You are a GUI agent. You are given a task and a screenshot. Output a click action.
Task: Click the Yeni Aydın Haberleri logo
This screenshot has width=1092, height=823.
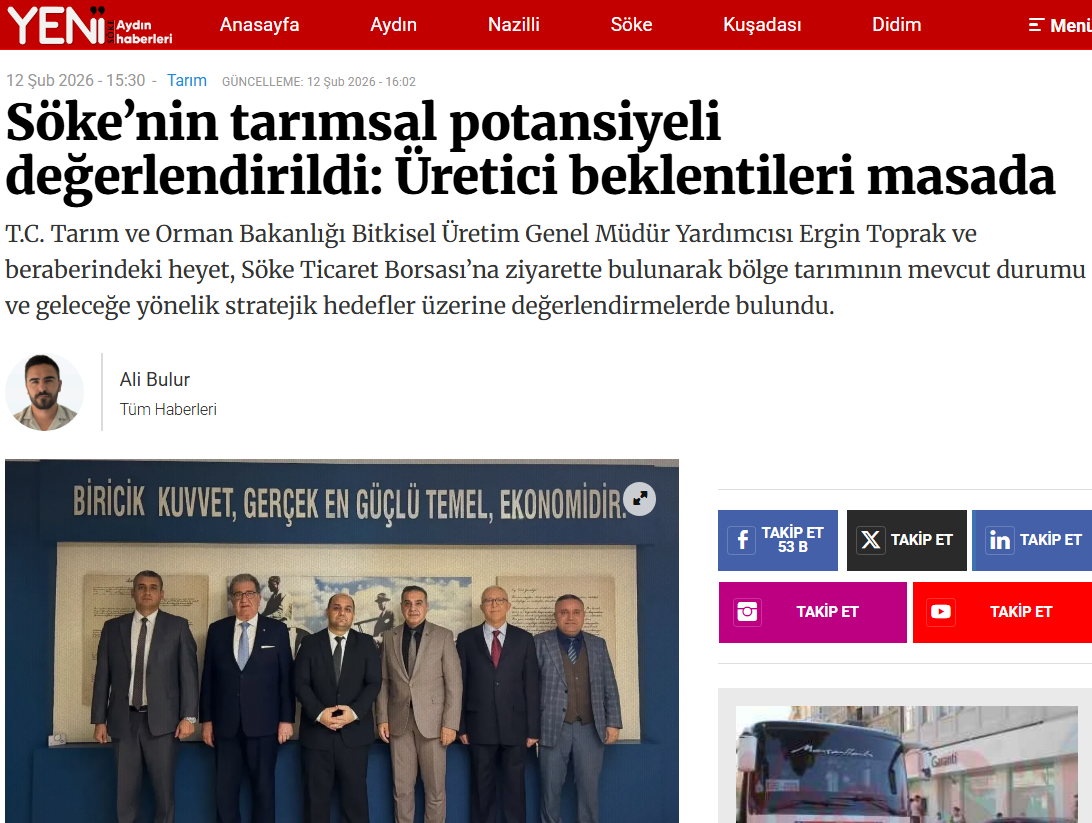[x=90, y=26]
